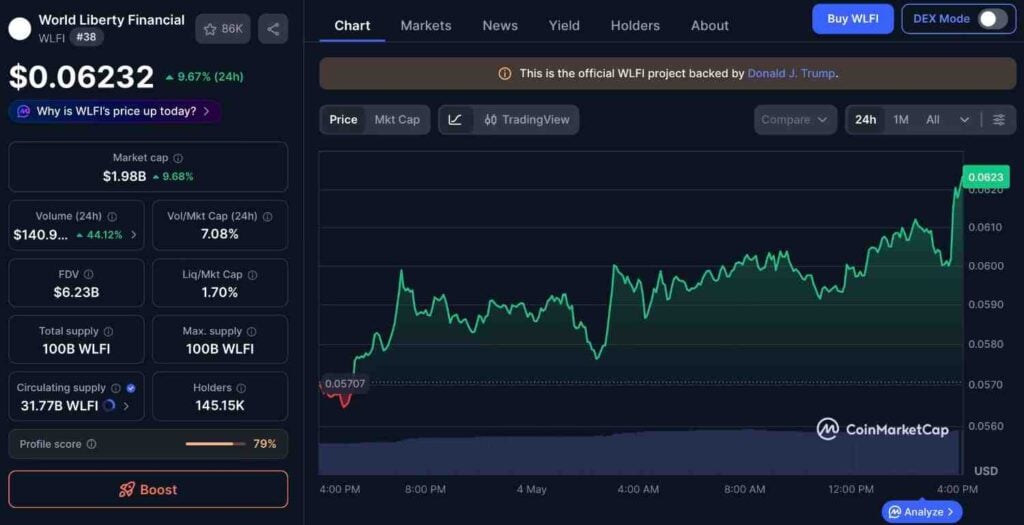Click the 145.15K holders value
Viewport: 1024px width, 525px height.
point(220,406)
